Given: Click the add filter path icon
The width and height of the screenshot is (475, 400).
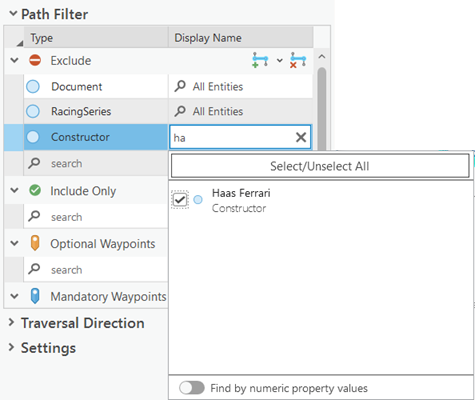Looking at the screenshot, I should (260, 60).
